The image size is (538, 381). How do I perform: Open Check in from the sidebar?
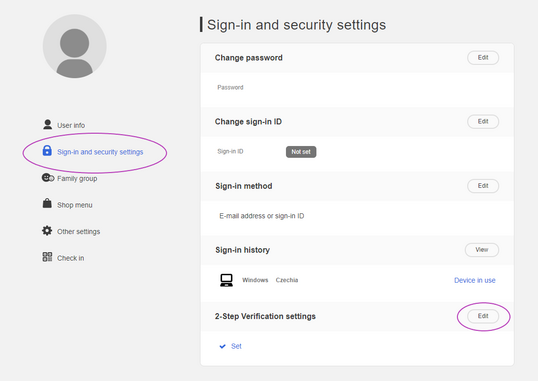click(x=70, y=258)
